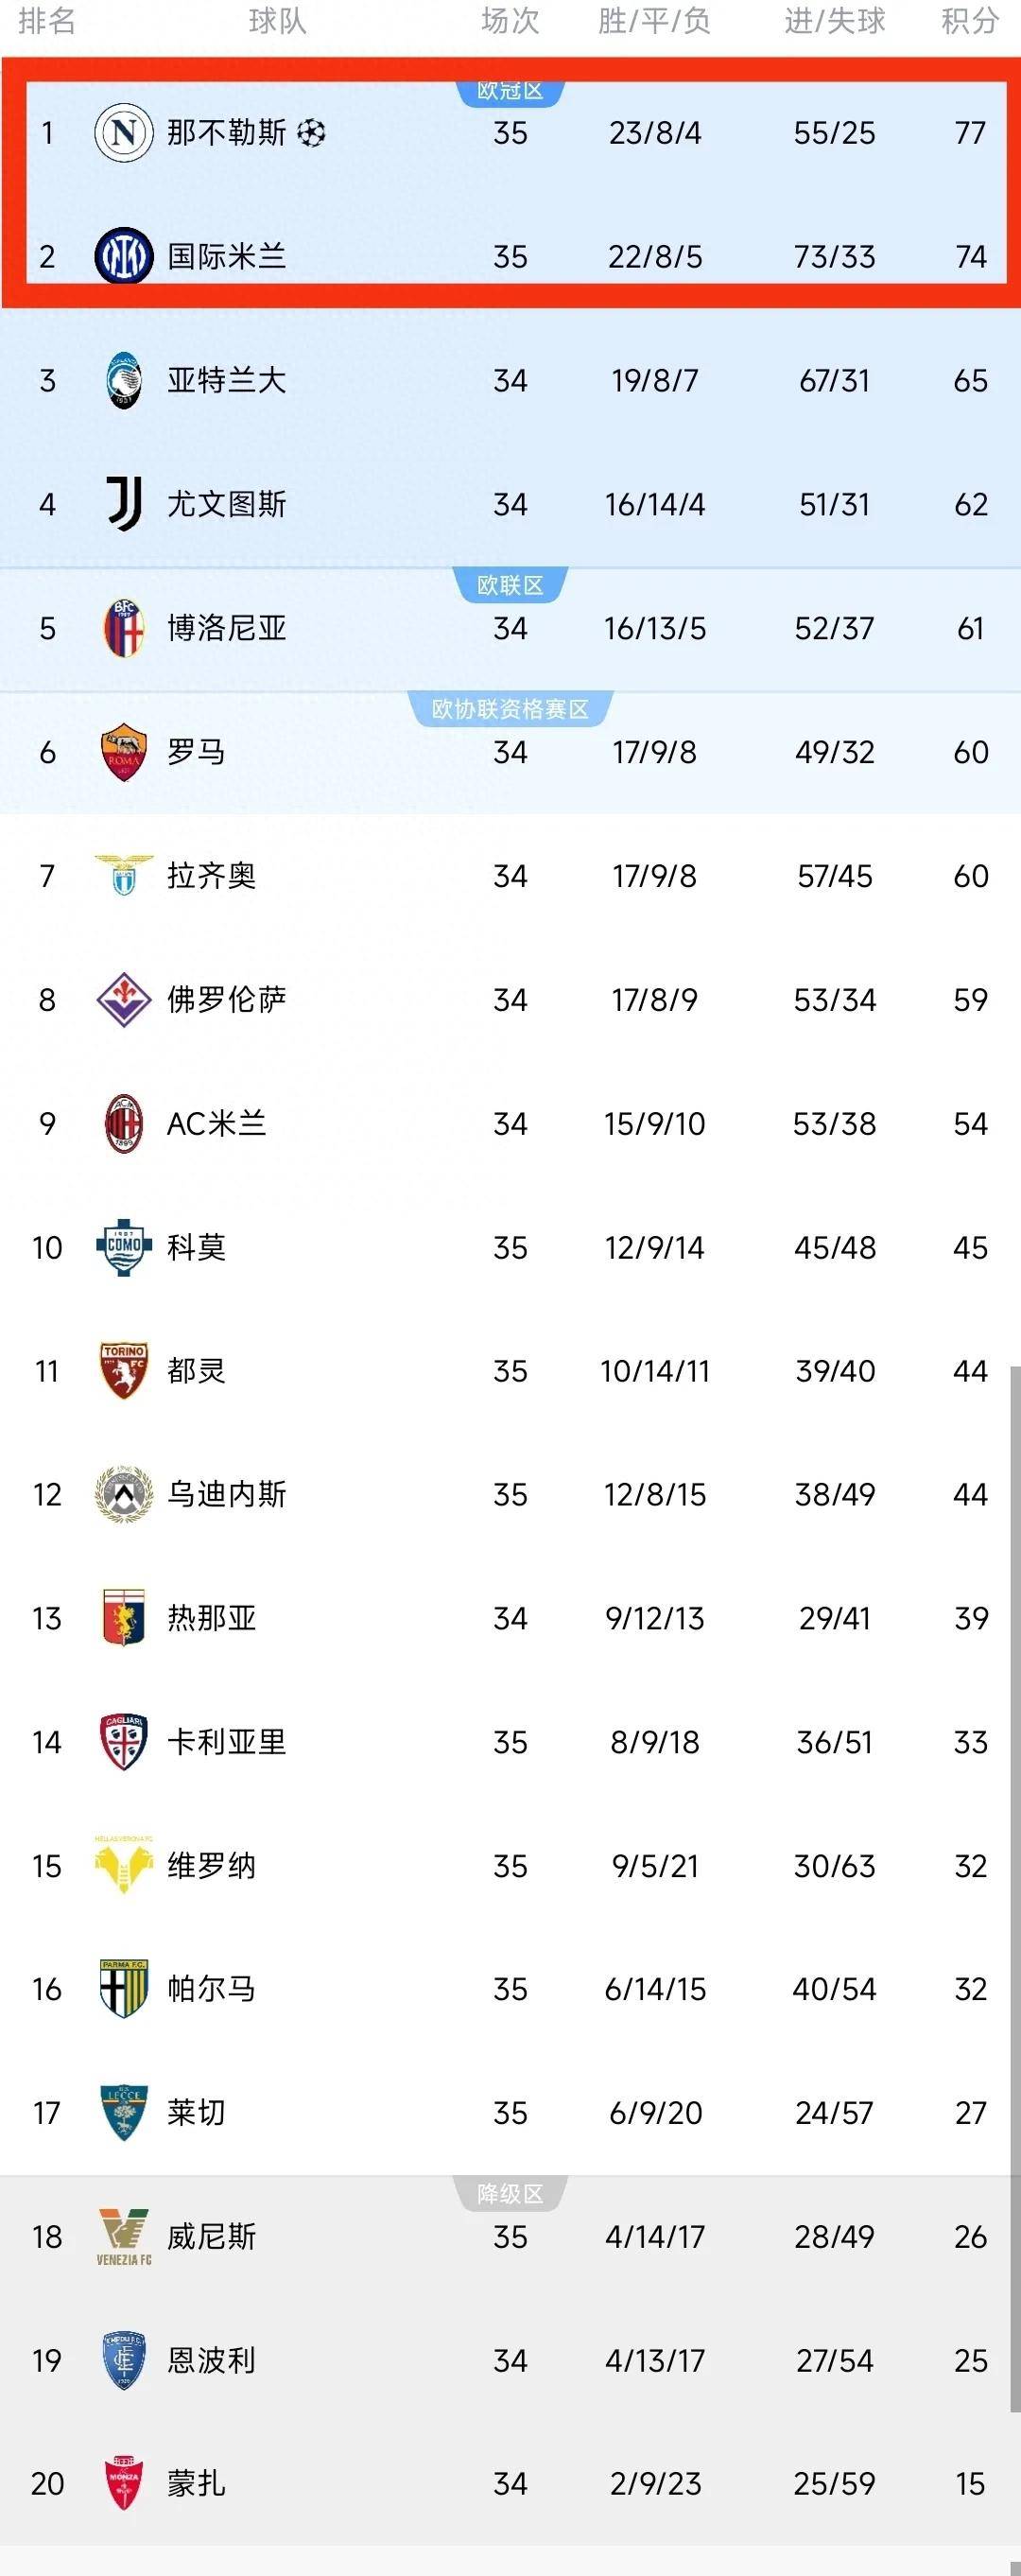
Task: Select the 进/失球 column header
Action: pos(834,21)
